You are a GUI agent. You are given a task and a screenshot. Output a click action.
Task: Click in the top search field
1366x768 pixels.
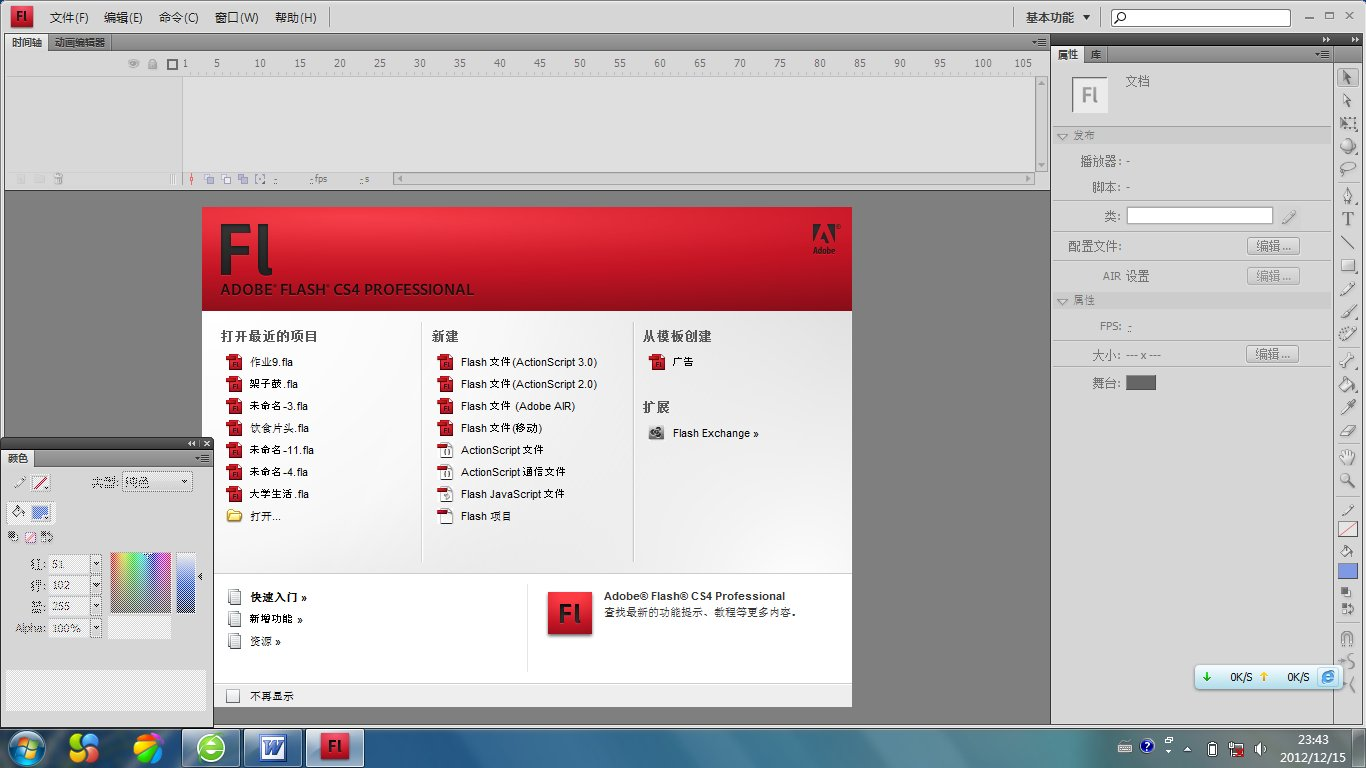(x=1201, y=17)
